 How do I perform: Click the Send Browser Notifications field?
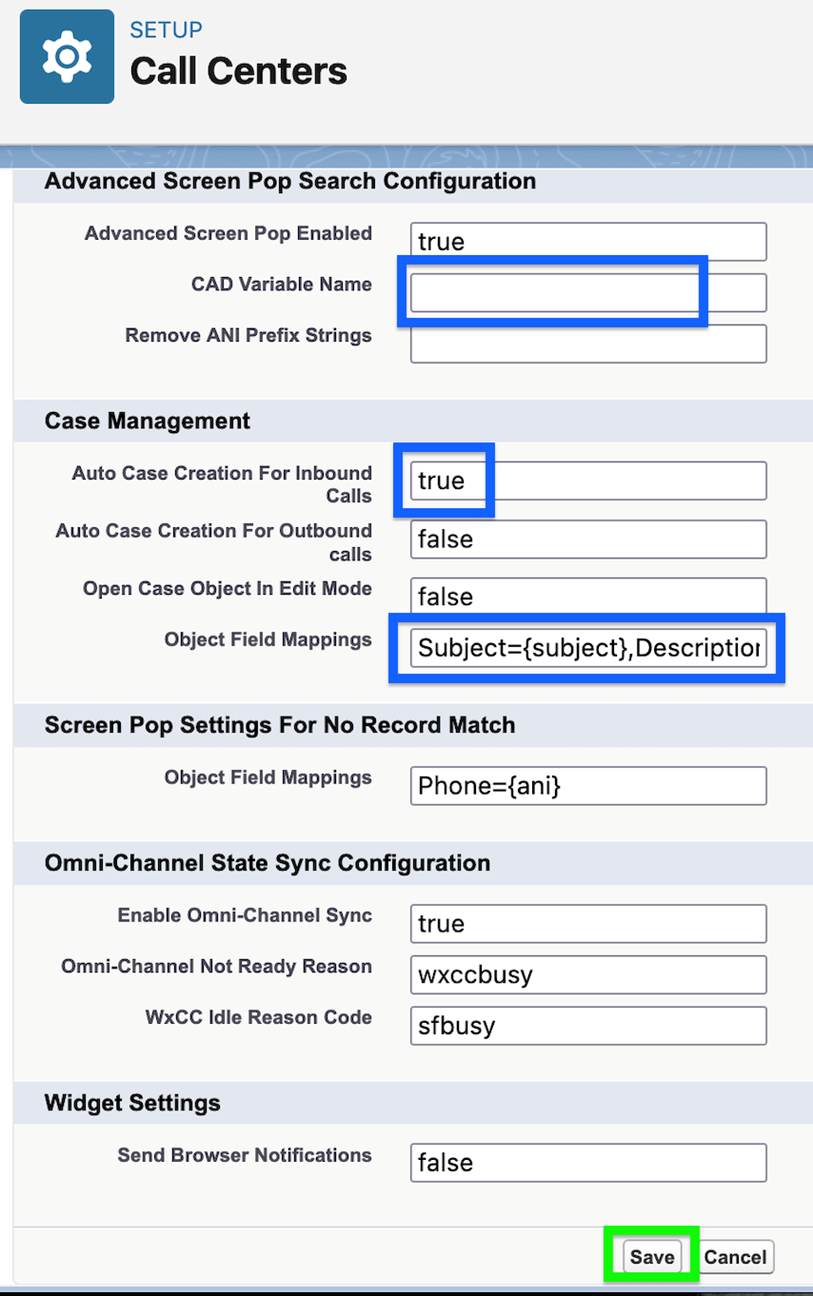(588, 1163)
